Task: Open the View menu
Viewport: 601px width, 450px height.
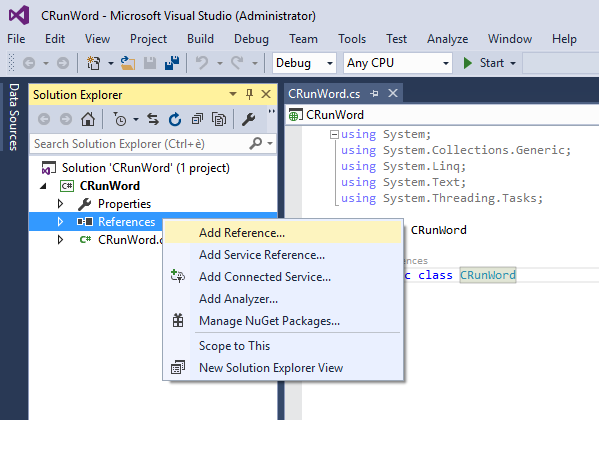Action: (97, 39)
